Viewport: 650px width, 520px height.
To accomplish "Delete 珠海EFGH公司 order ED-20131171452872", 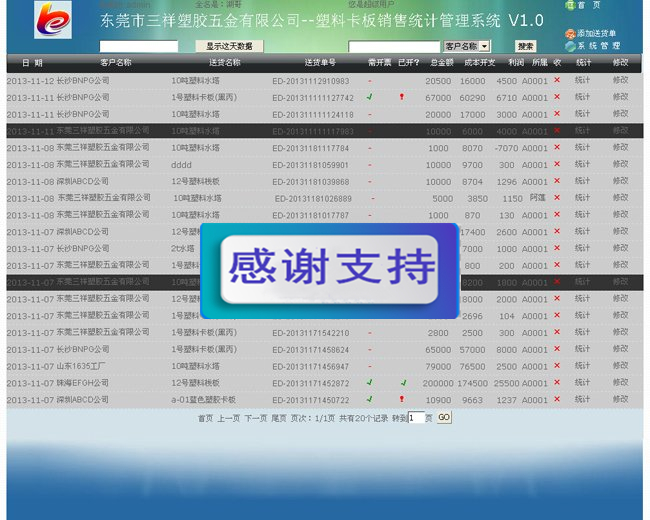I will (x=557, y=382).
